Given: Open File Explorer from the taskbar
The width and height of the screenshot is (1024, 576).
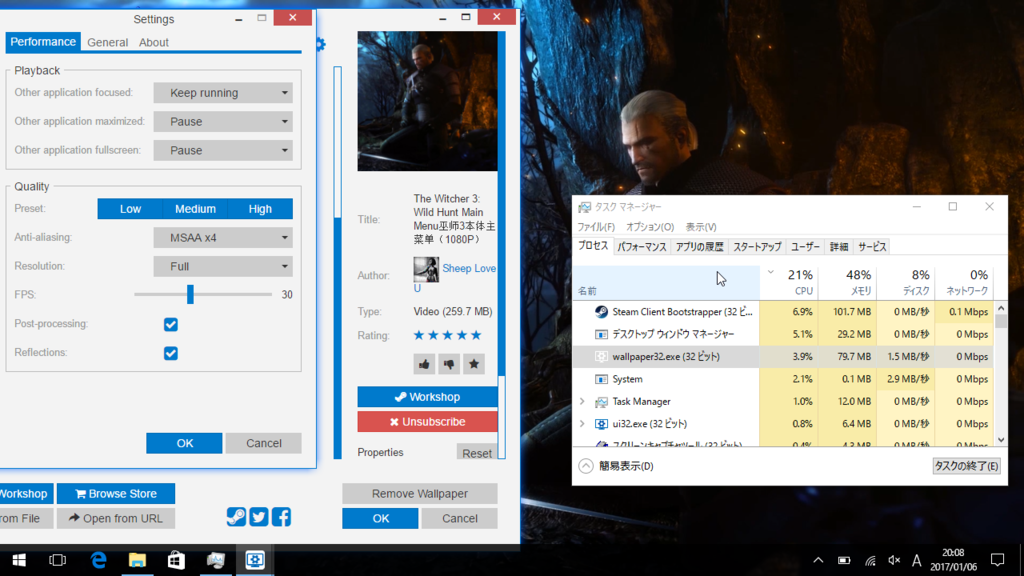Looking at the screenshot, I should 137,560.
